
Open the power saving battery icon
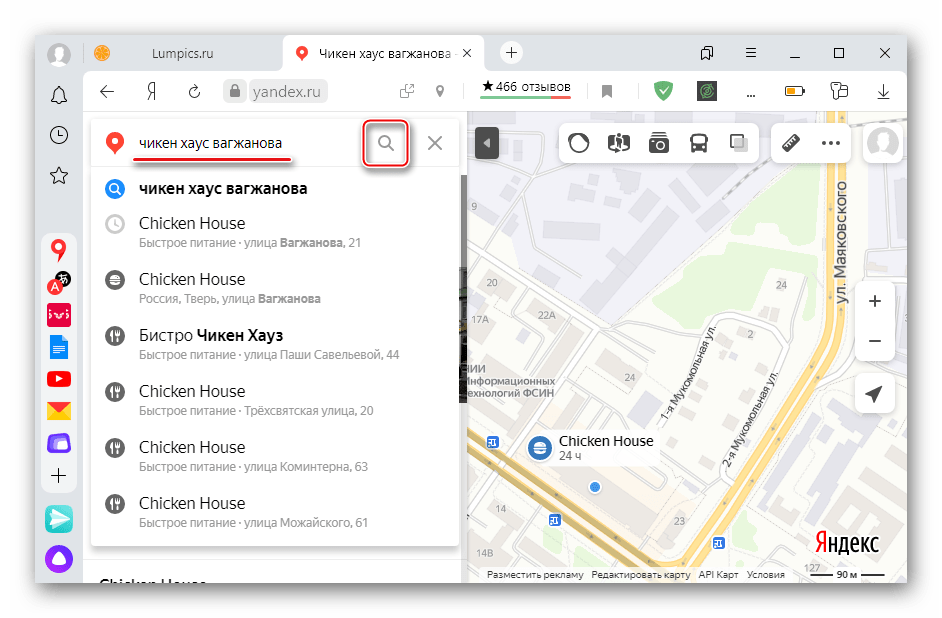point(794,91)
